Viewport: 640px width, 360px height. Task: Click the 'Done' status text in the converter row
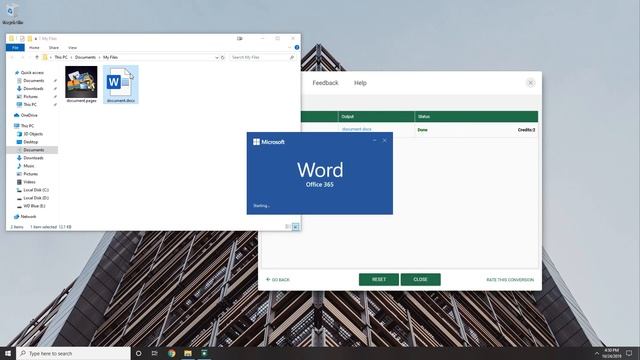click(422, 130)
